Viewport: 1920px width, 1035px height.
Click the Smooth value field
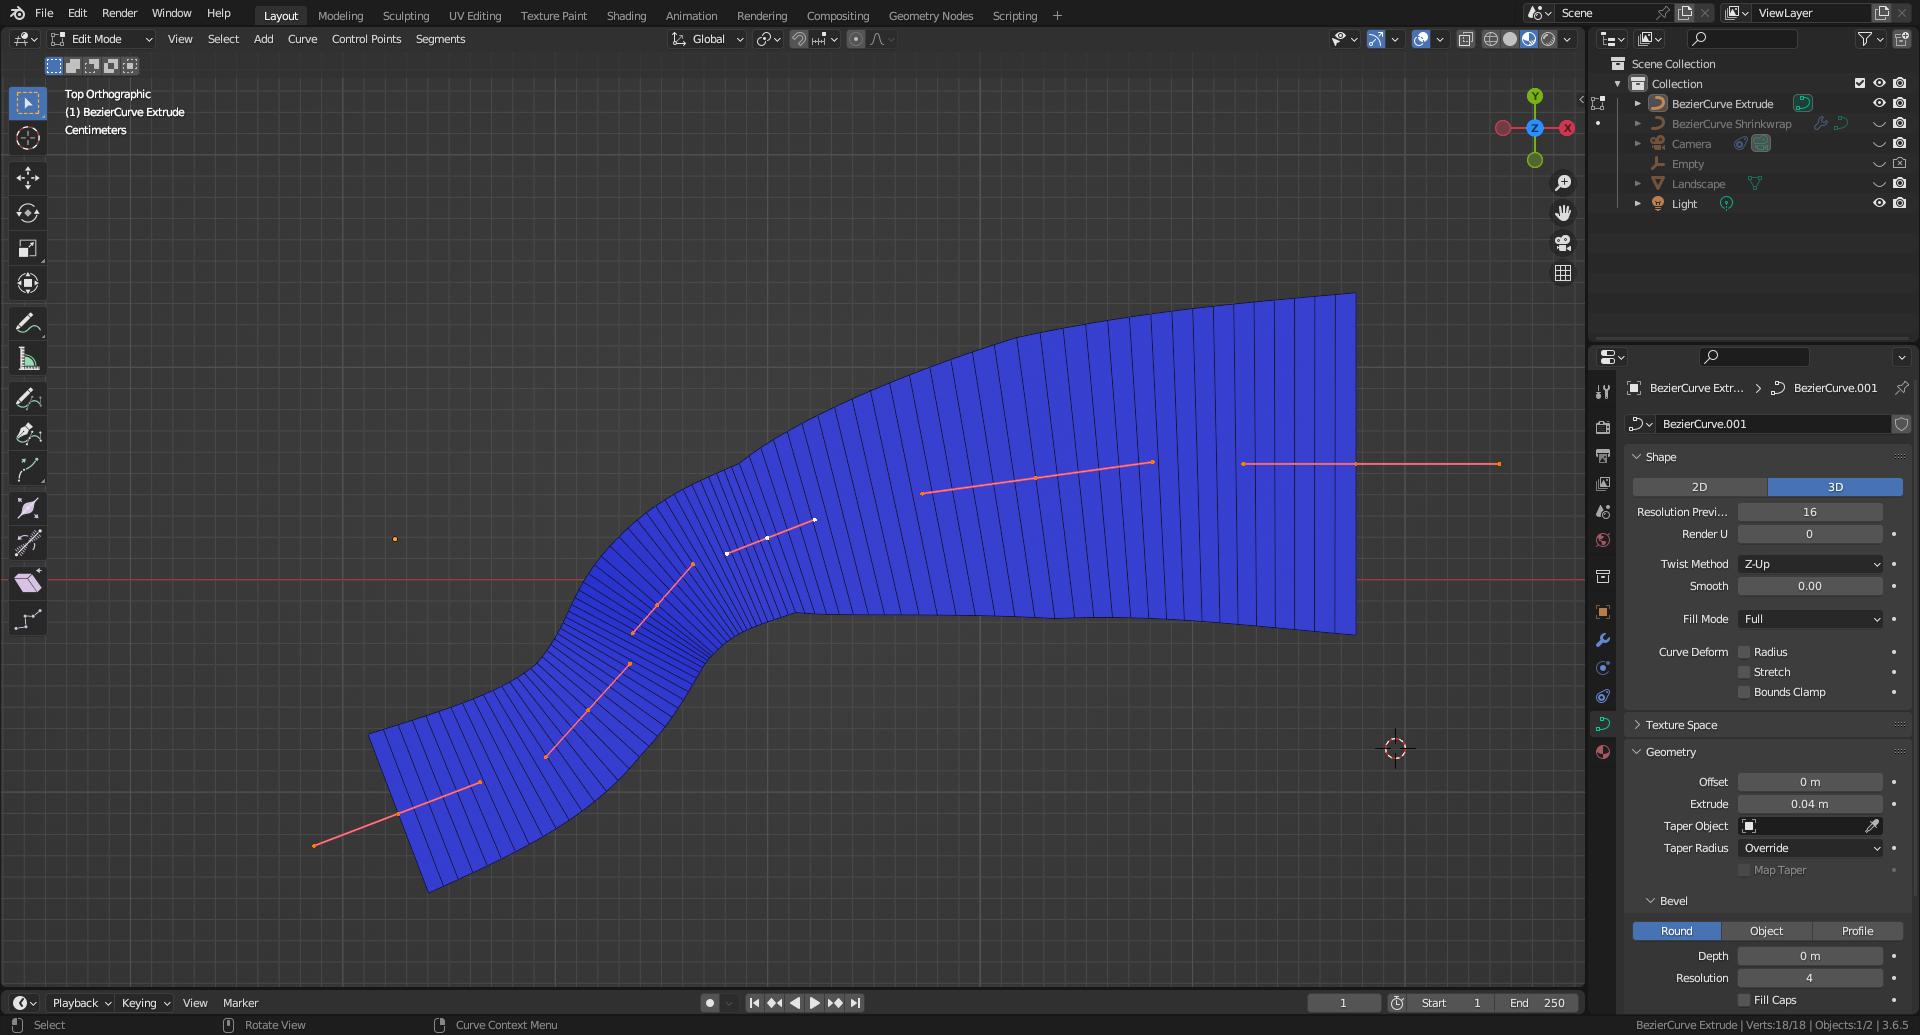pyautogui.click(x=1810, y=586)
